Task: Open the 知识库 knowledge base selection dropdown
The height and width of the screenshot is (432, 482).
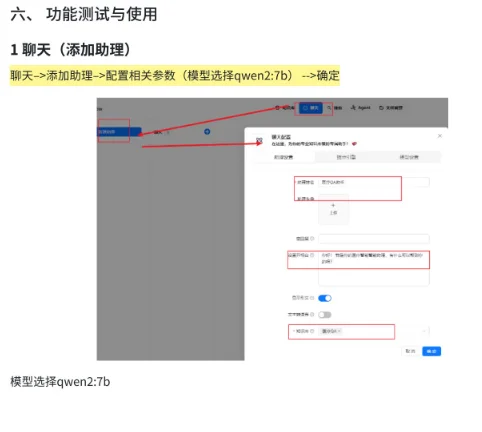Action: [x=374, y=331]
